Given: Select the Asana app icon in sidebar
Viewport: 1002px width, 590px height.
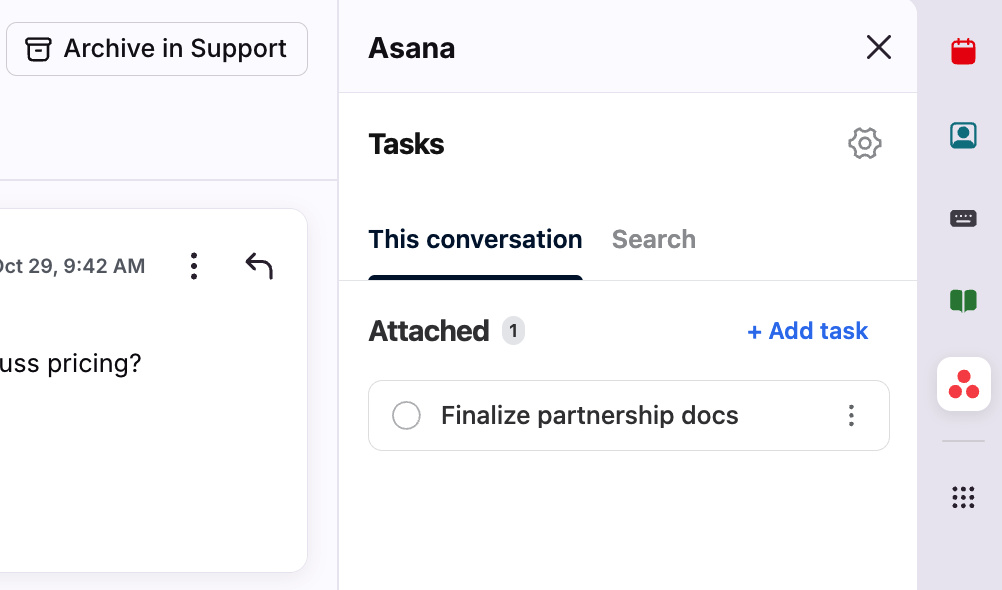Looking at the screenshot, I should 963,384.
